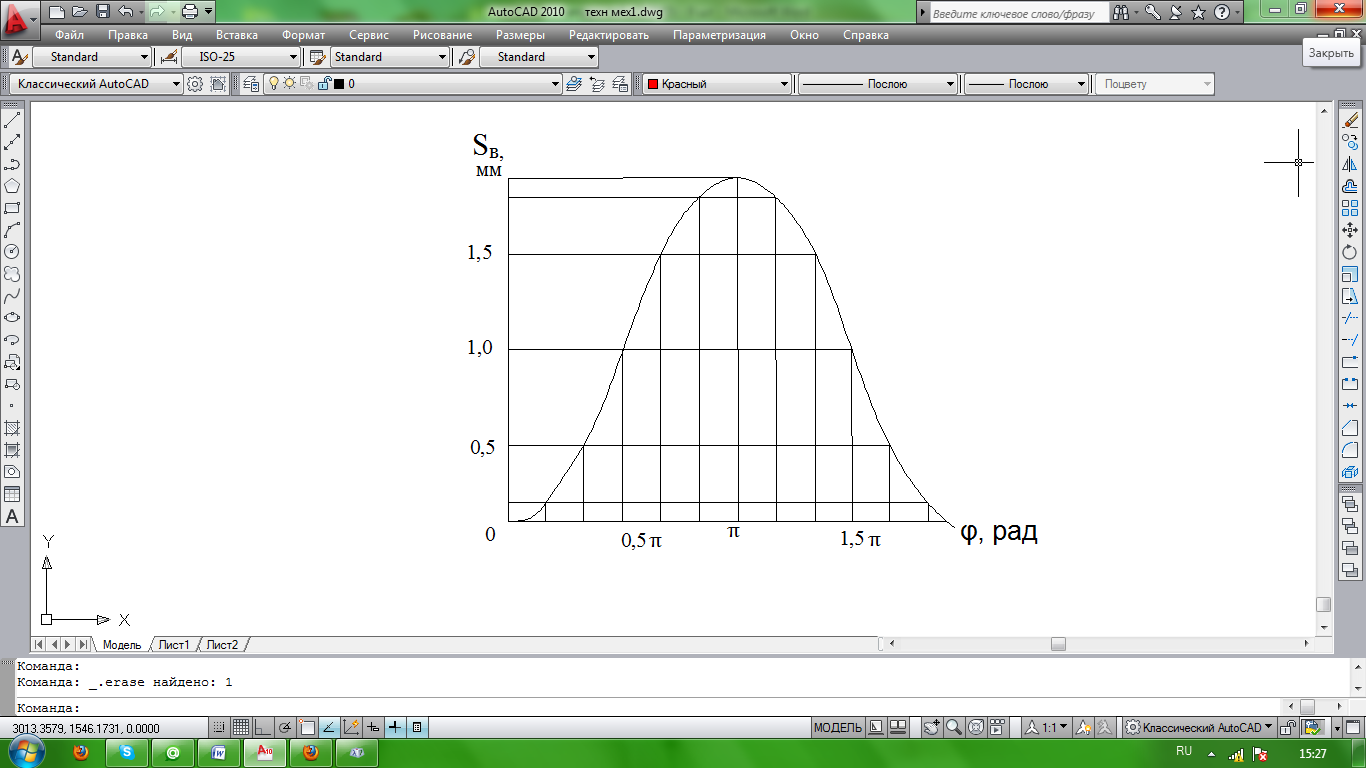Select the Circle drawing tool
Screen dimensions: 1366x768
(x=13, y=252)
